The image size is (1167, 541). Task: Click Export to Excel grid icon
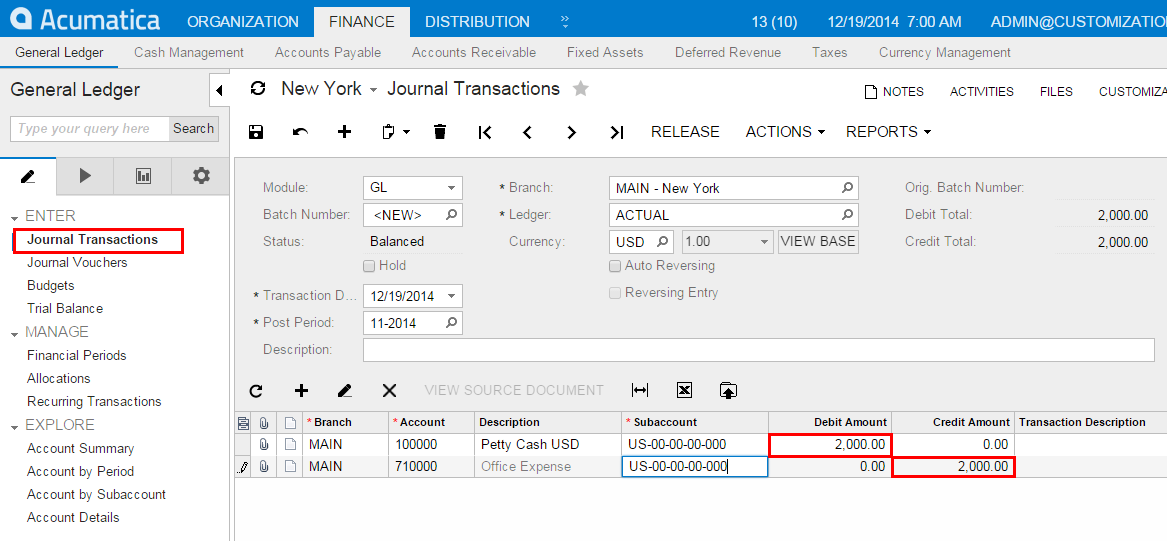tap(684, 391)
